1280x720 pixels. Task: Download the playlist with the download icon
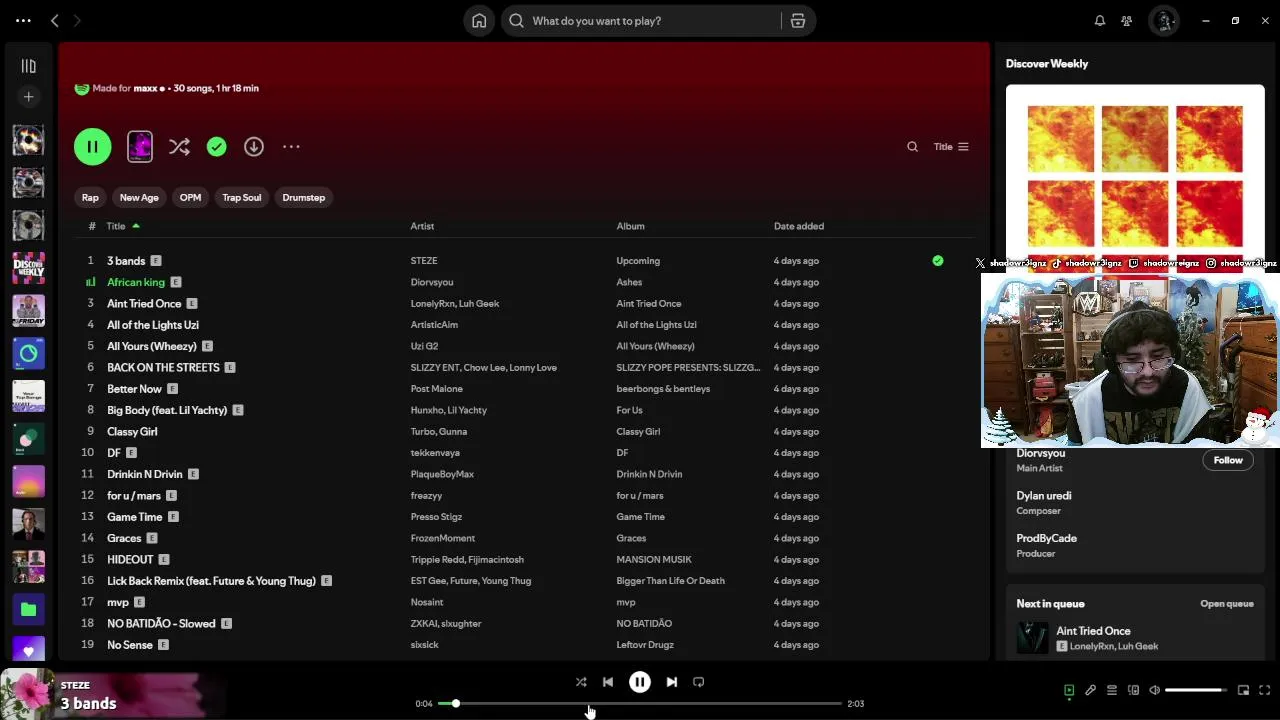click(254, 147)
